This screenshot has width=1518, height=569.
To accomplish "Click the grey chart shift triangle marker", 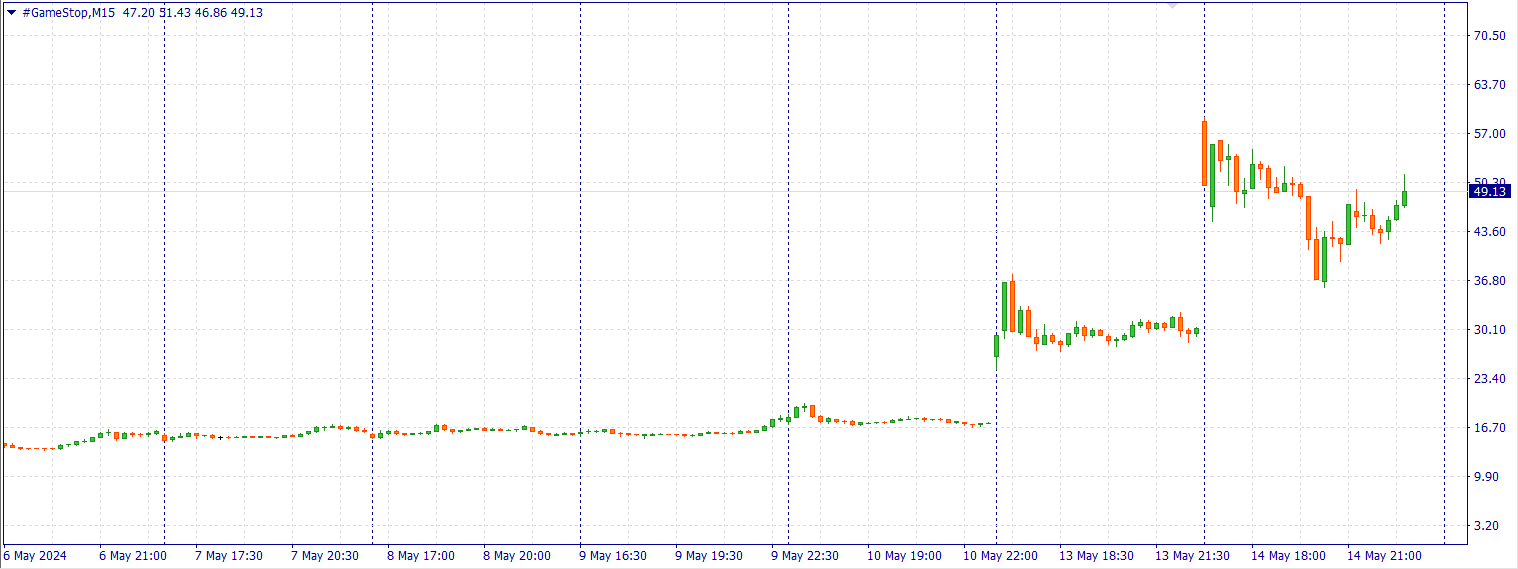I will coord(1173,5).
